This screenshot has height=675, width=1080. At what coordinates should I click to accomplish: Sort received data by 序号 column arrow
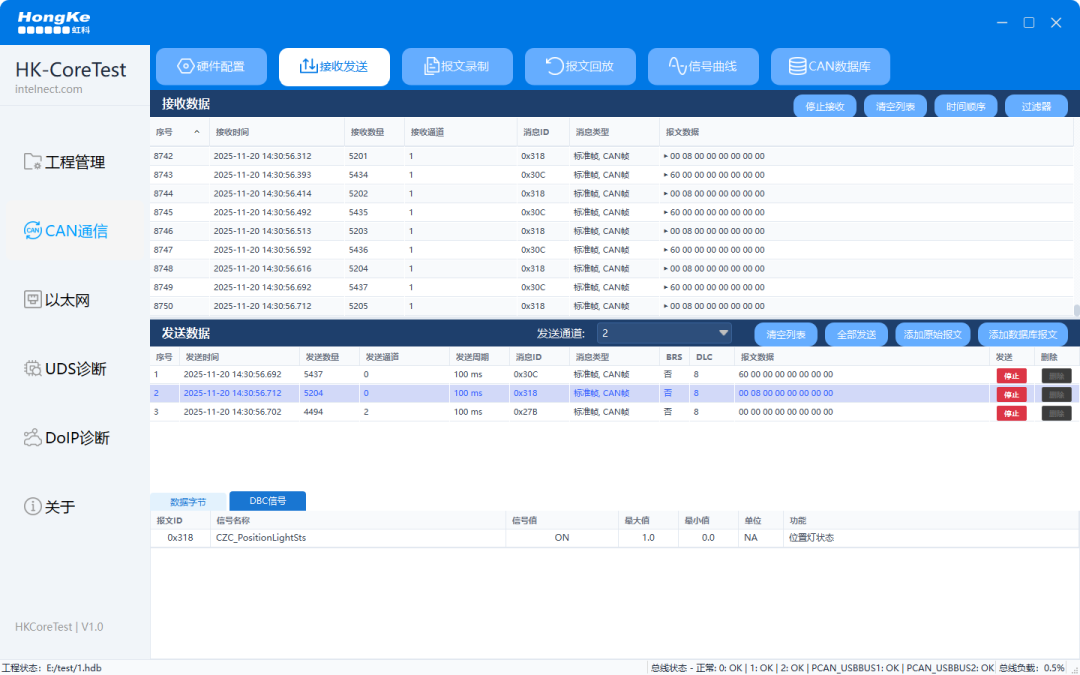(197, 132)
